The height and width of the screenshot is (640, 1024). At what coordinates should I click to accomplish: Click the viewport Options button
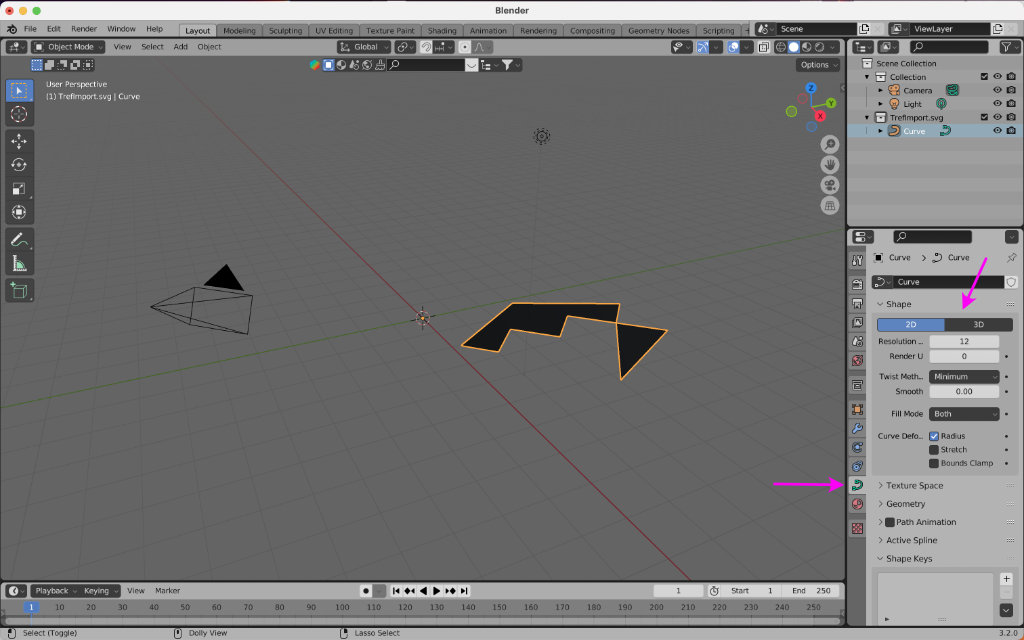pyautogui.click(x=818, y=65)
